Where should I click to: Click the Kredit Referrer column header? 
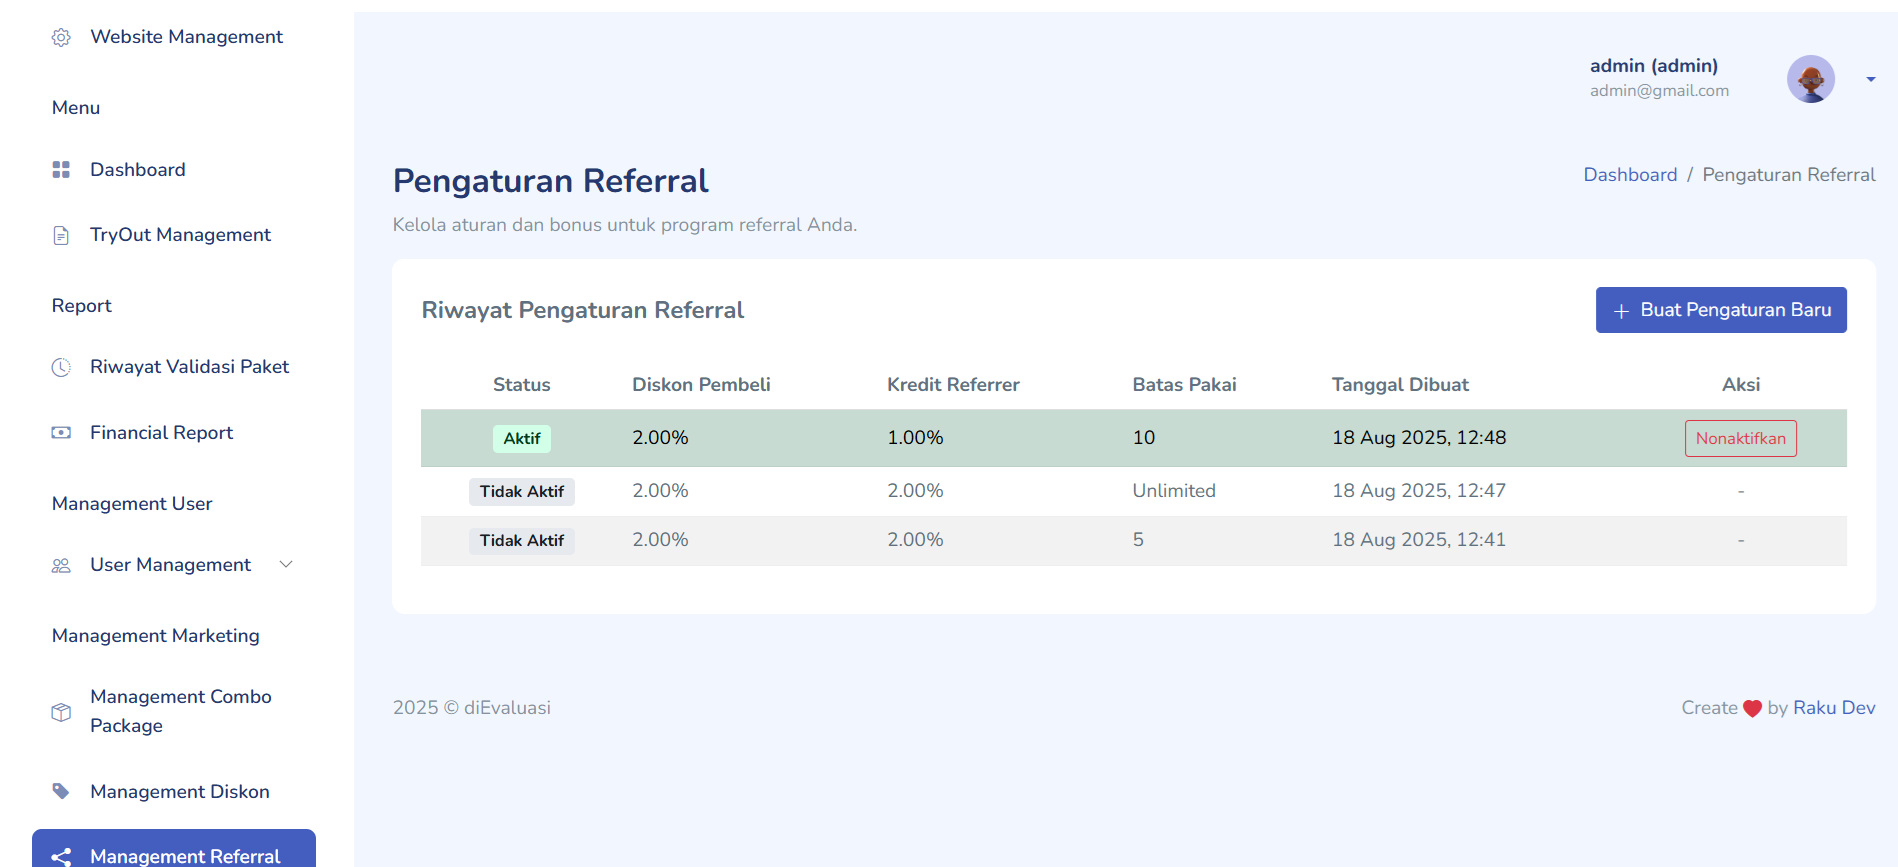[953, 385]
